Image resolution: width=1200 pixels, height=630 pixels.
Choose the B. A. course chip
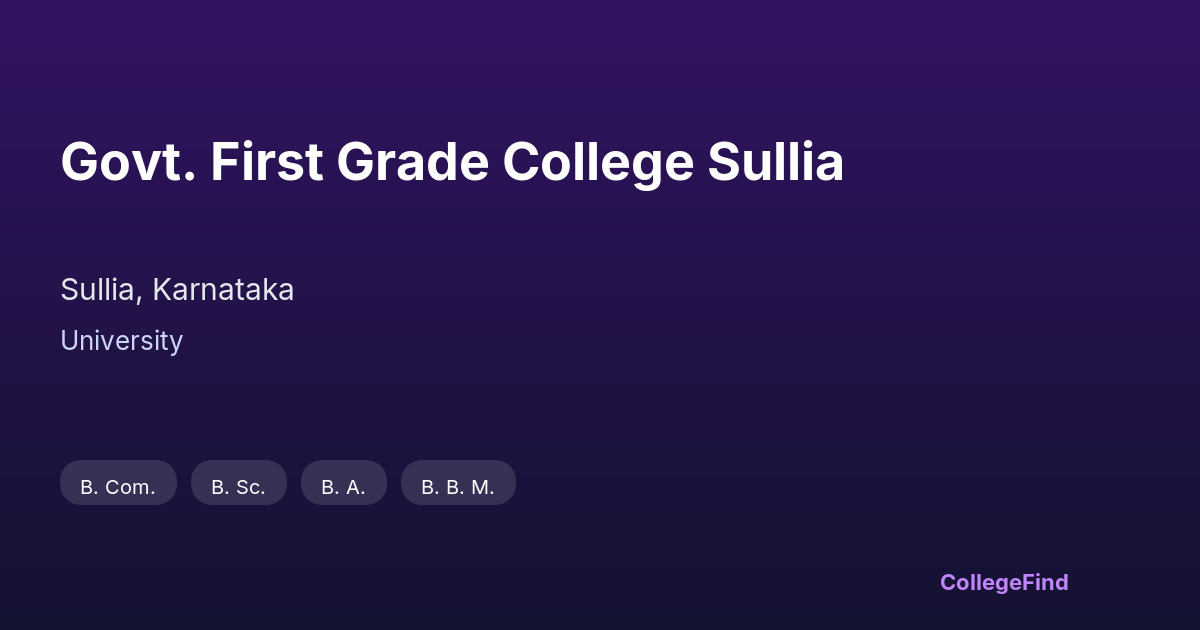343,483
